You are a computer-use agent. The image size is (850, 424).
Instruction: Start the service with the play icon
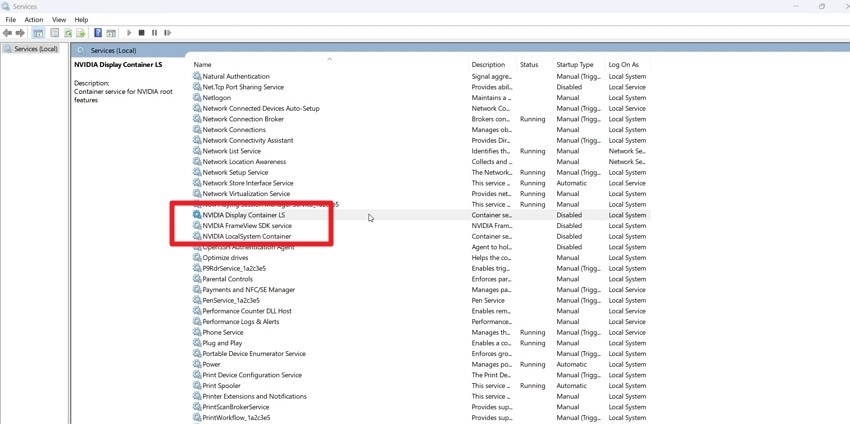point(129,33)
